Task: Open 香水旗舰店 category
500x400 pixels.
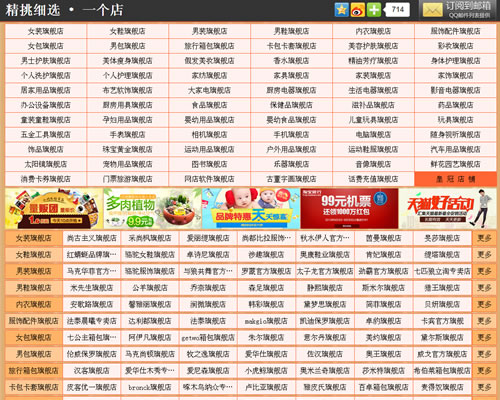Action: point(291,61)
